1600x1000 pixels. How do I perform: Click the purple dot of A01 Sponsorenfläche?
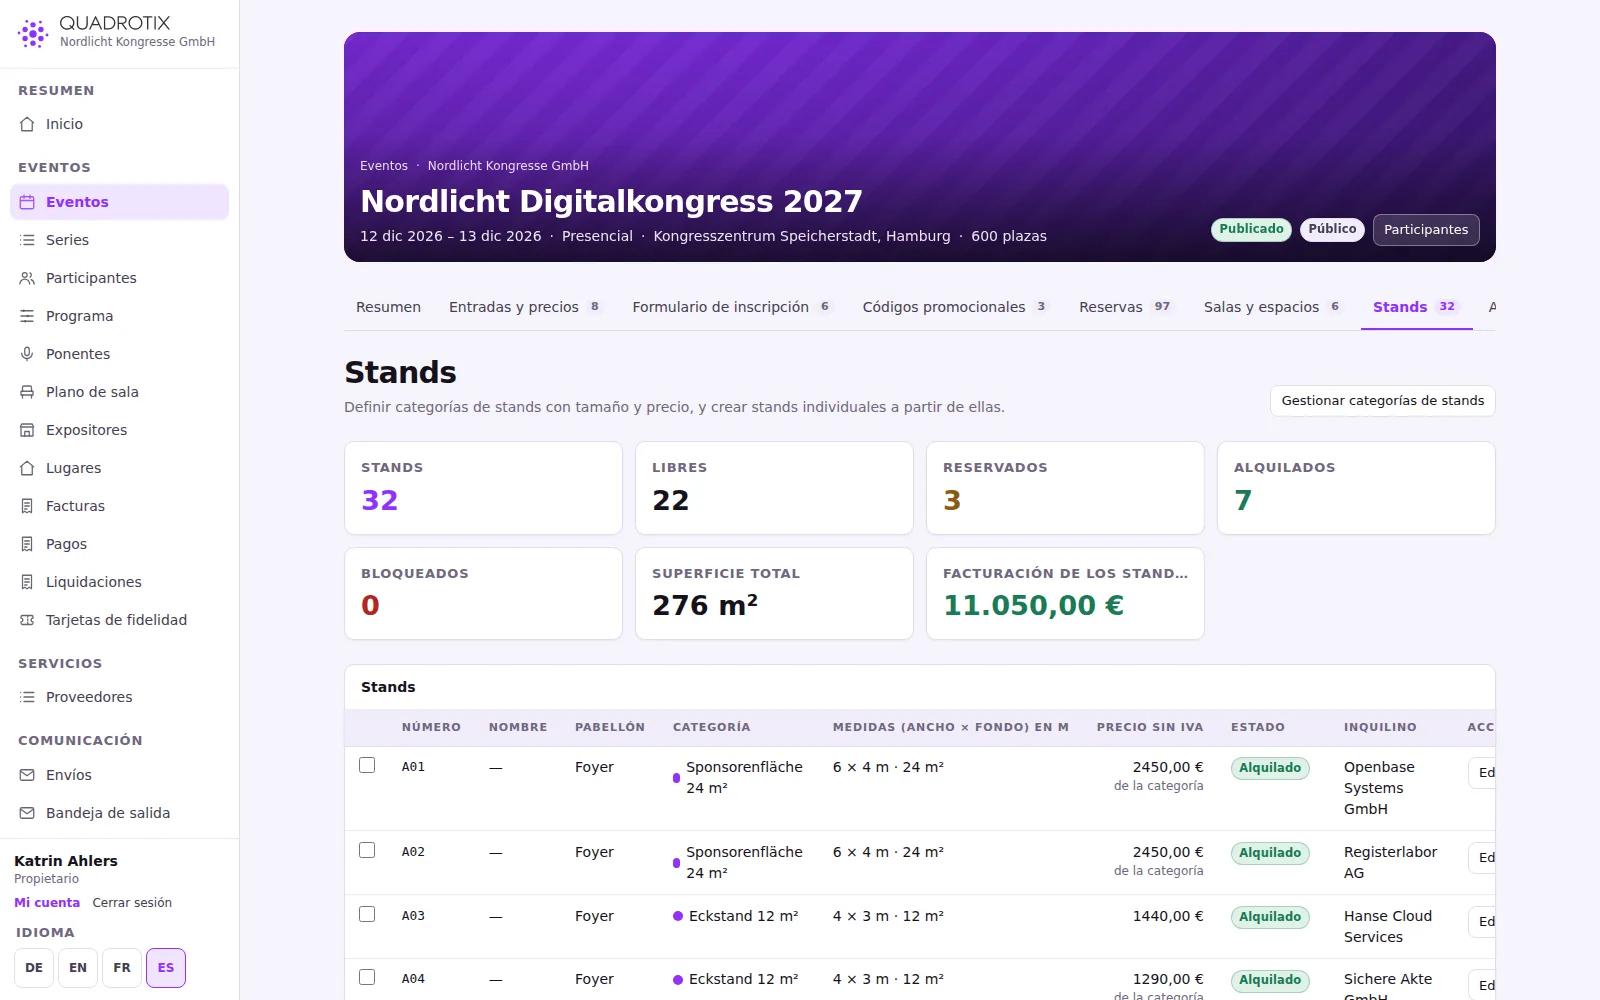pos(677,778)
